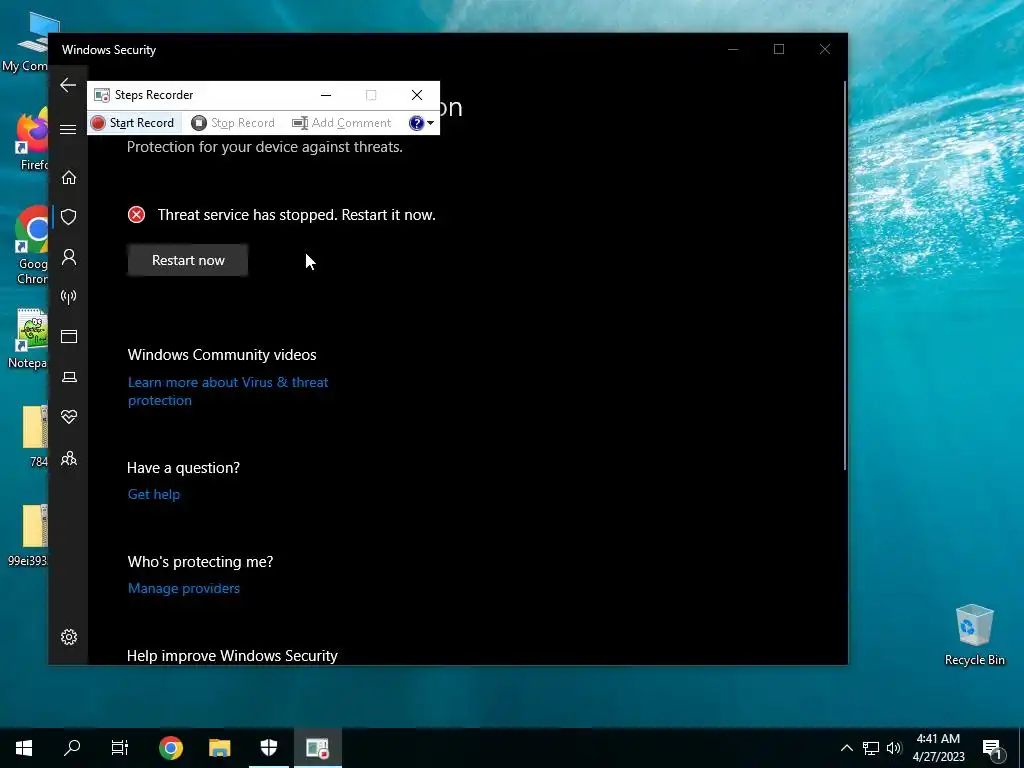Open Steps Recorder help dropdown arrow
The height and width of the screenshot is (768, 1024).
[430, 123]
